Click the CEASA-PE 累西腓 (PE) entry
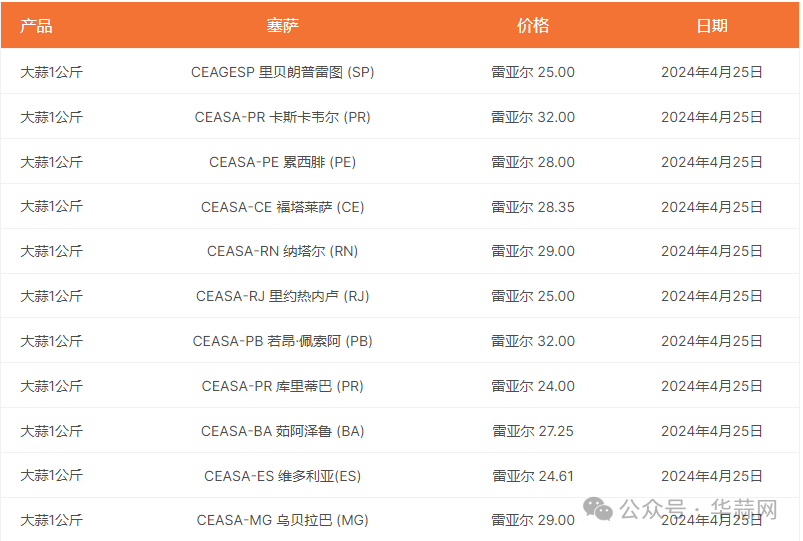Image resolution: width=803 pixels, height=541 pixels. 282,162
